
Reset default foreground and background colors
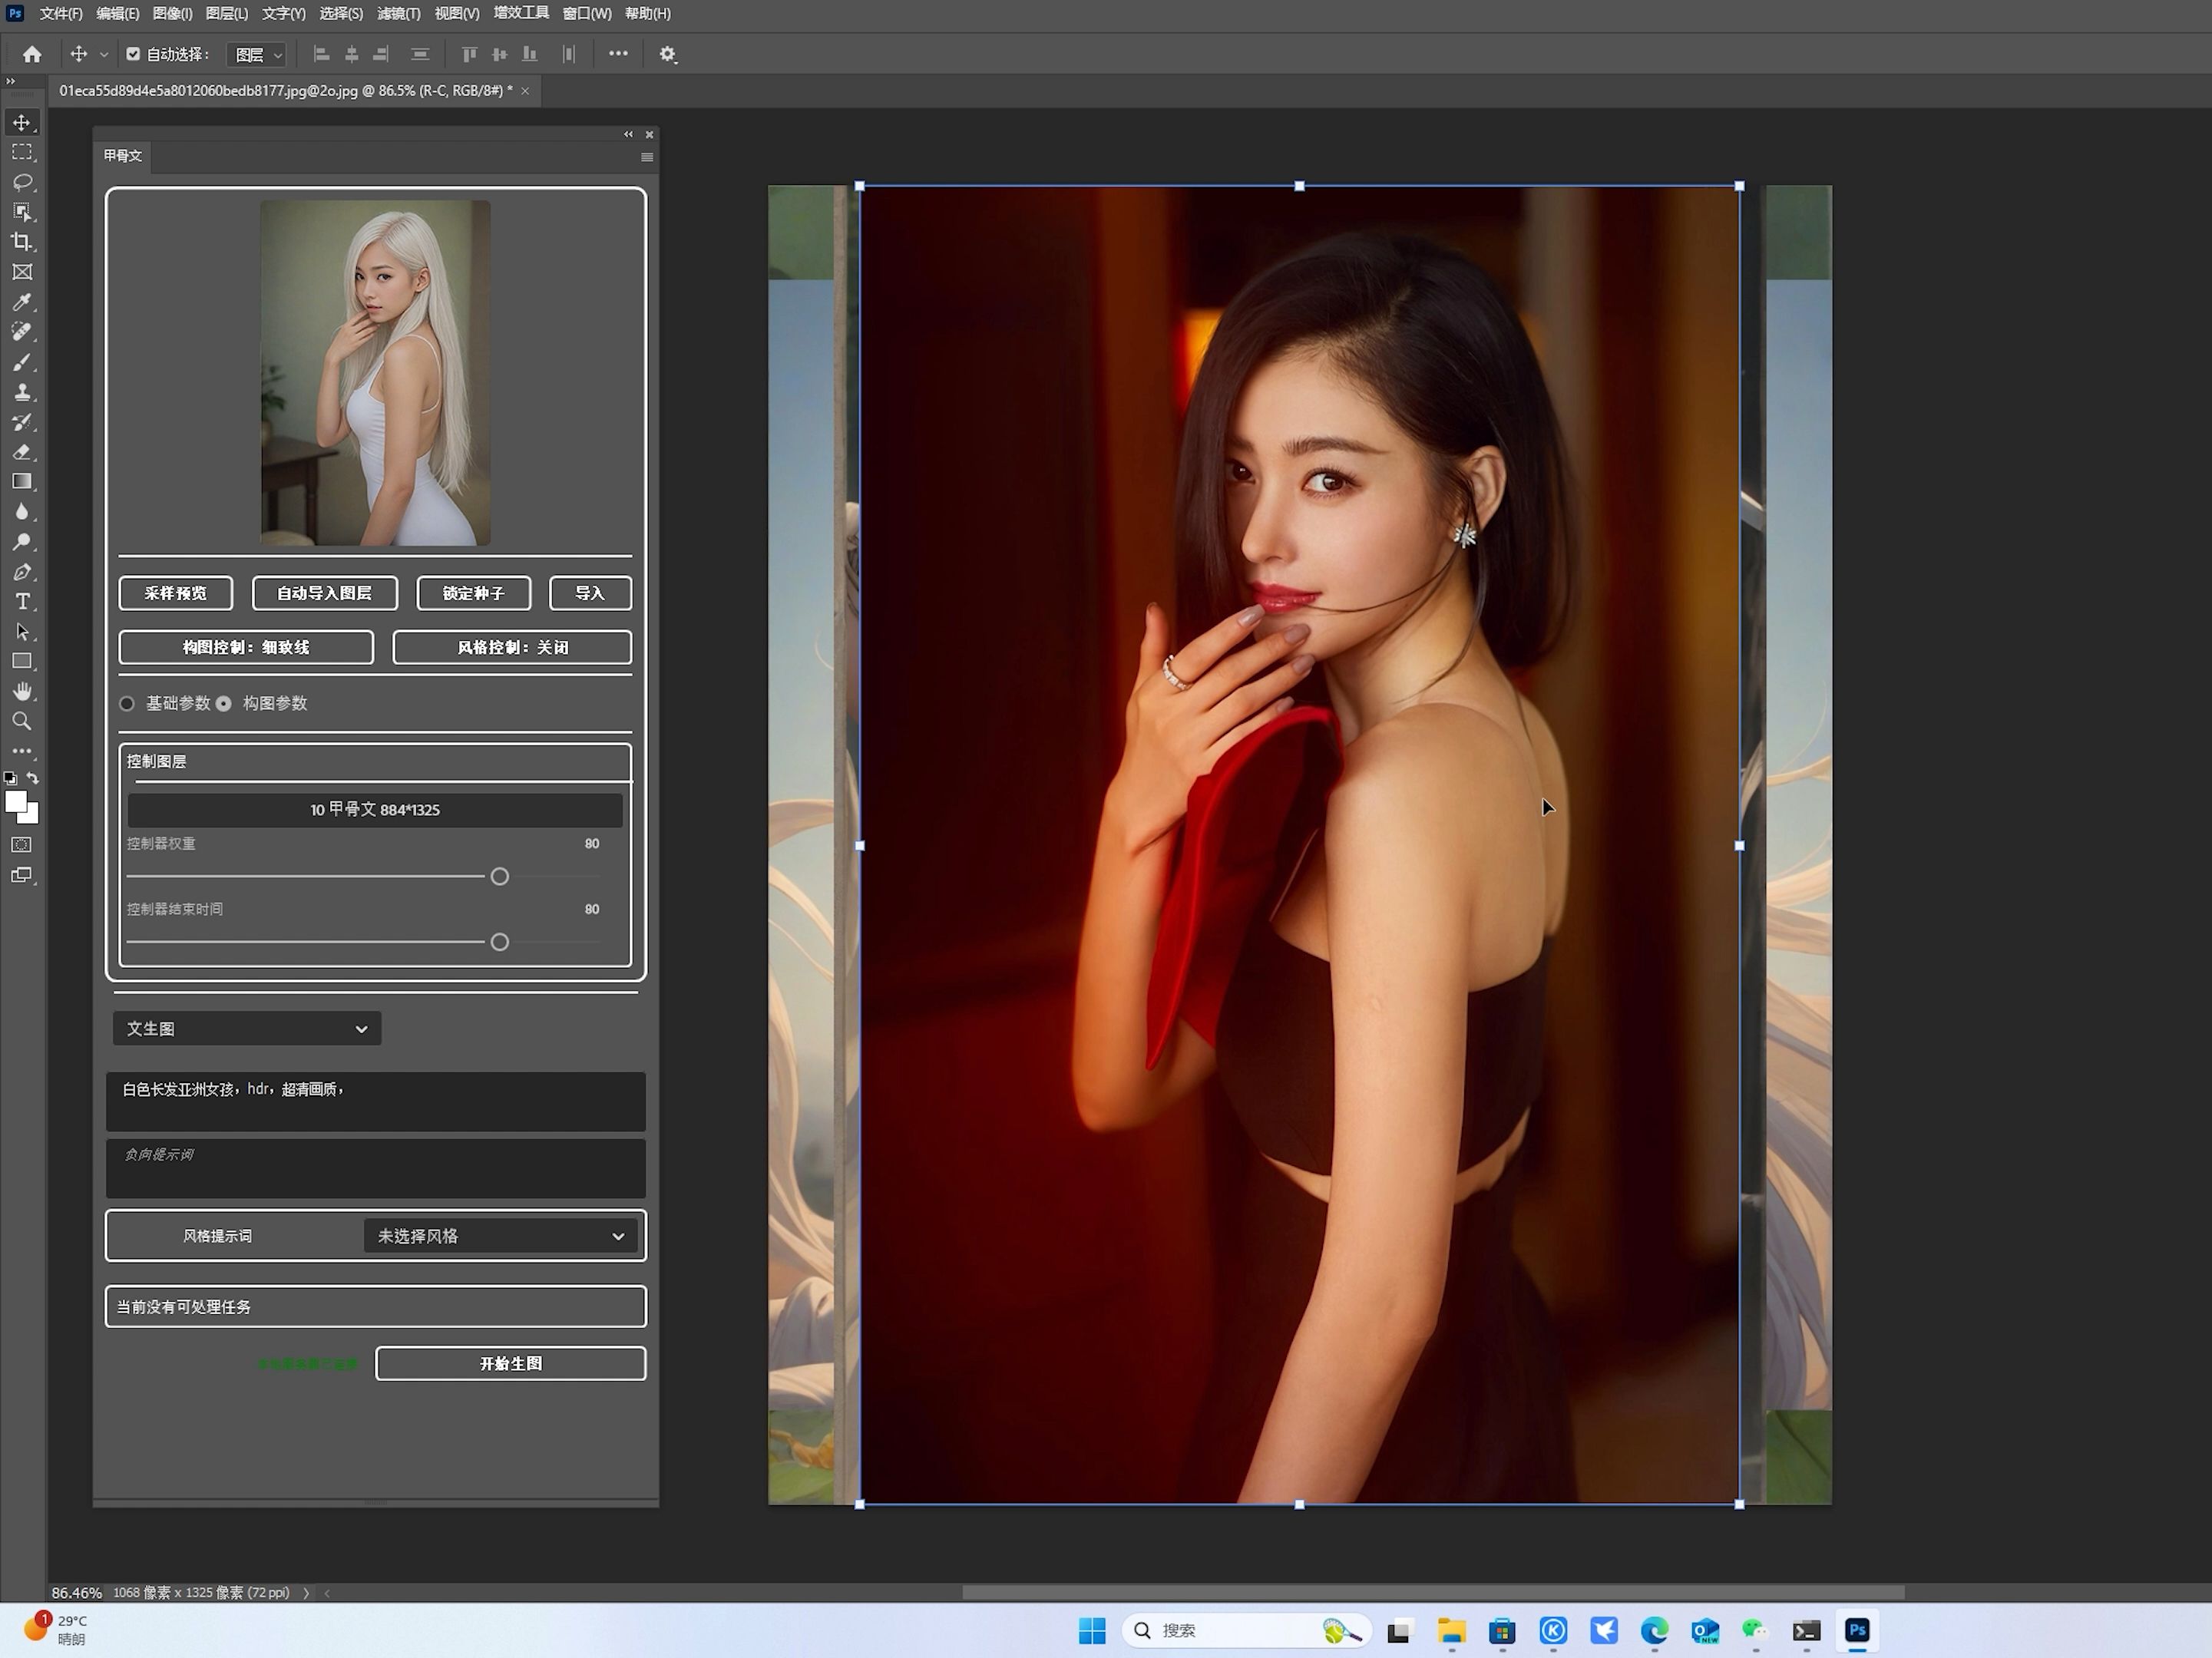pos(10,778)
